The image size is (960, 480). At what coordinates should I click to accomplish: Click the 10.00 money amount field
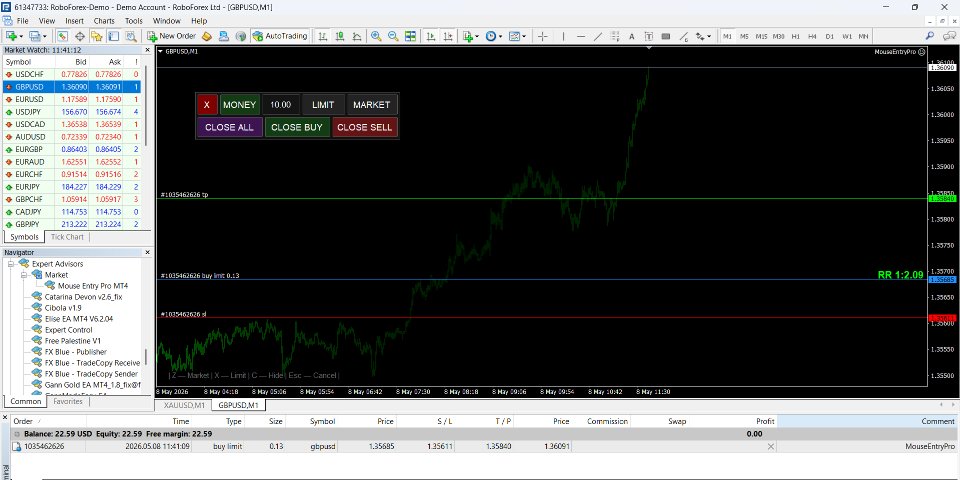coord(281,105)
